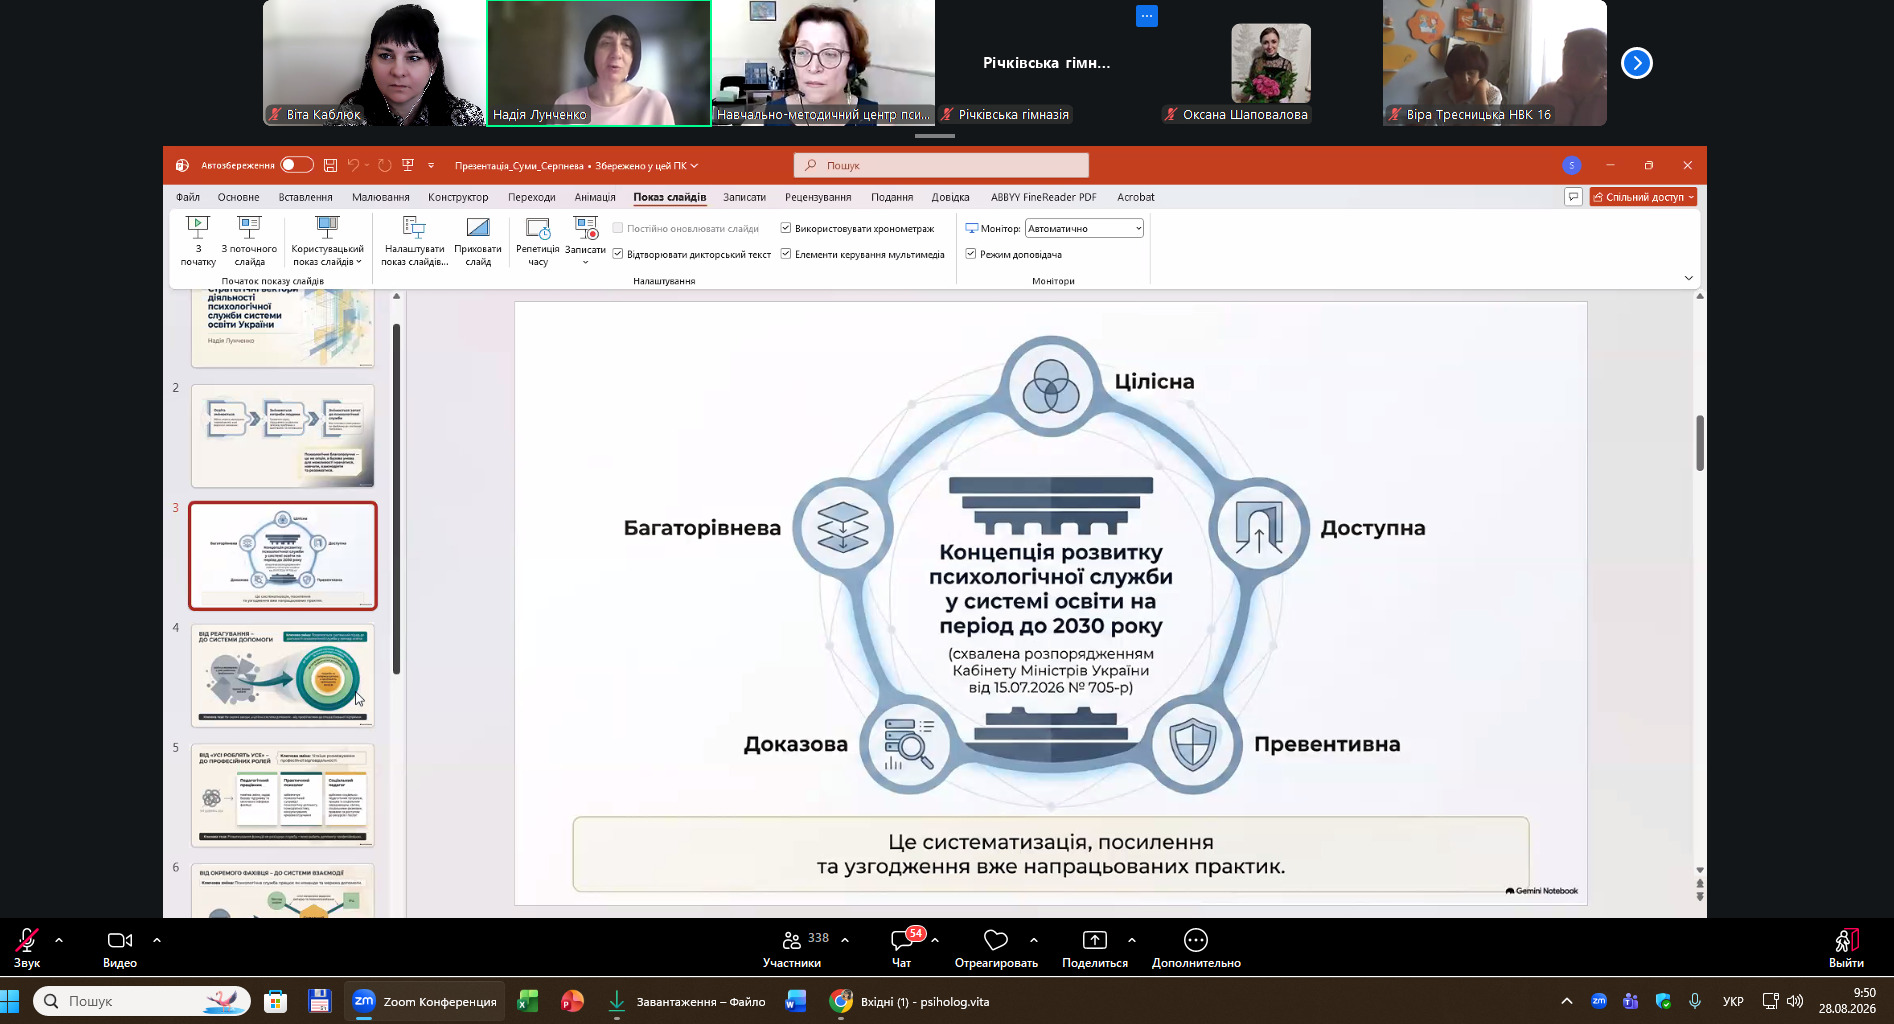
Task: Unmute microphone in Zoom toolbar
Action: (x=27, y=948)
